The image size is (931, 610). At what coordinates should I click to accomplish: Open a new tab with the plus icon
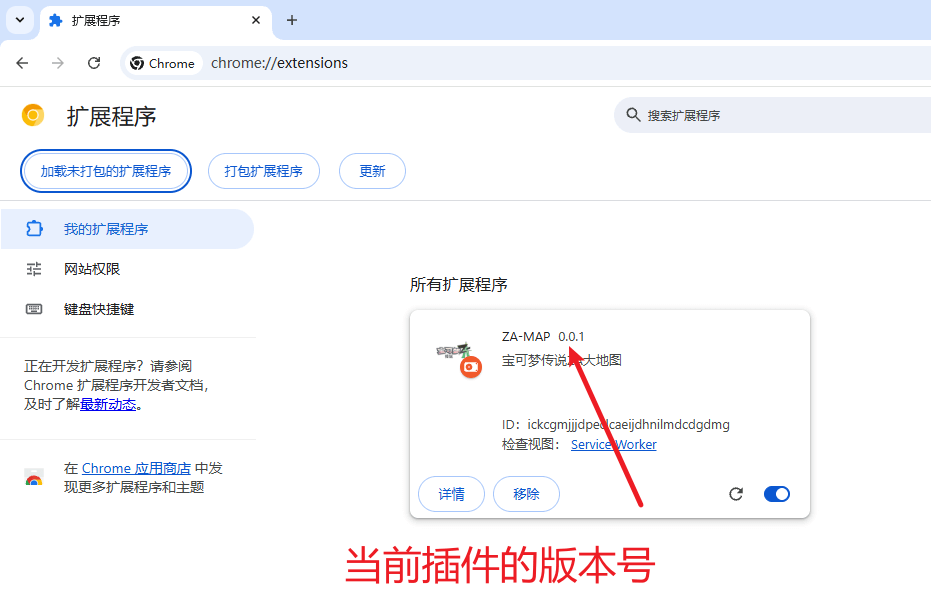coord(291,21)
